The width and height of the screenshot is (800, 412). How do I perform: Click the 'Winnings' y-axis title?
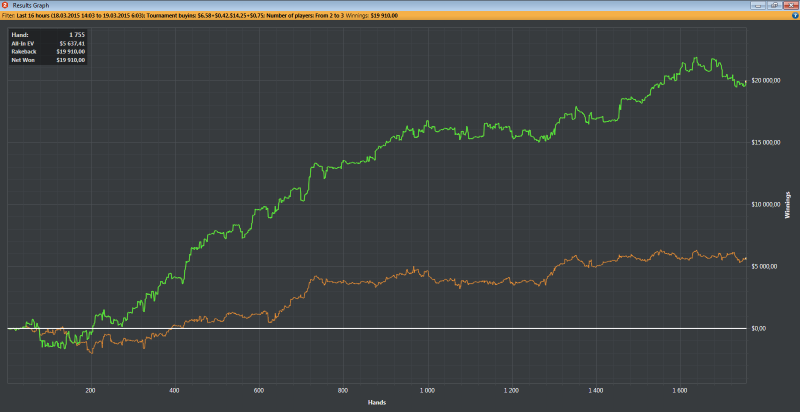coord(788,205)
